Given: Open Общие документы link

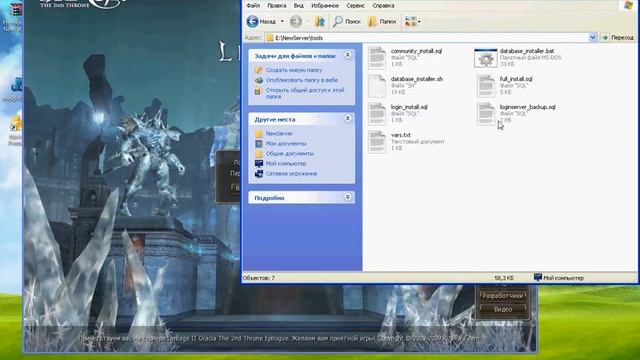Looking at the screenshot, I should [x=290, y=153].
